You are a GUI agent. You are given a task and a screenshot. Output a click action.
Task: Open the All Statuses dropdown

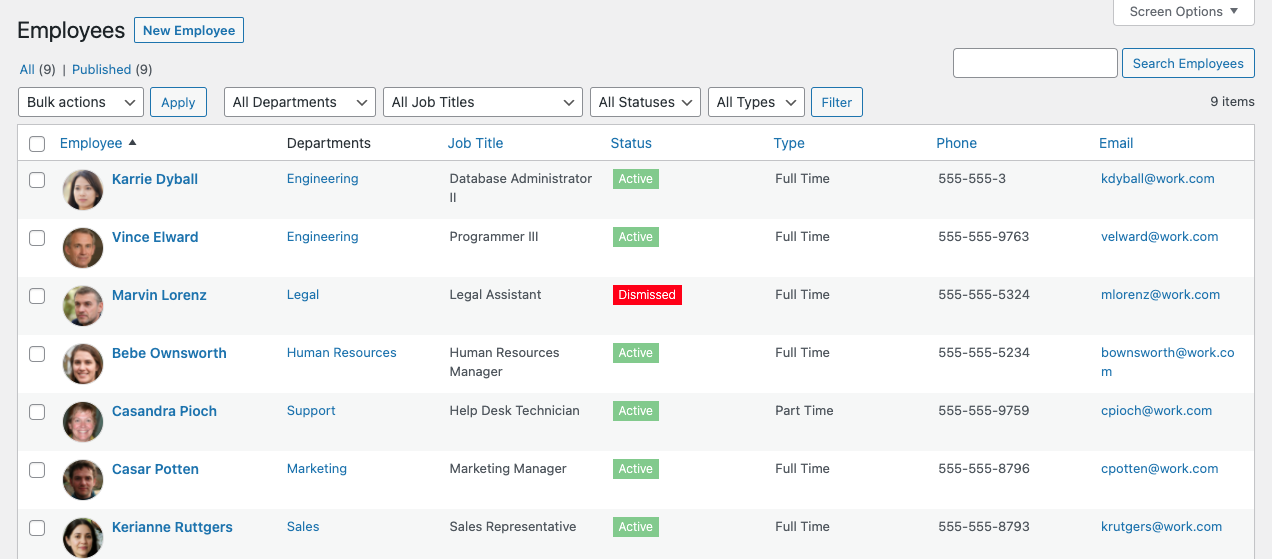(x=646, y=102)
